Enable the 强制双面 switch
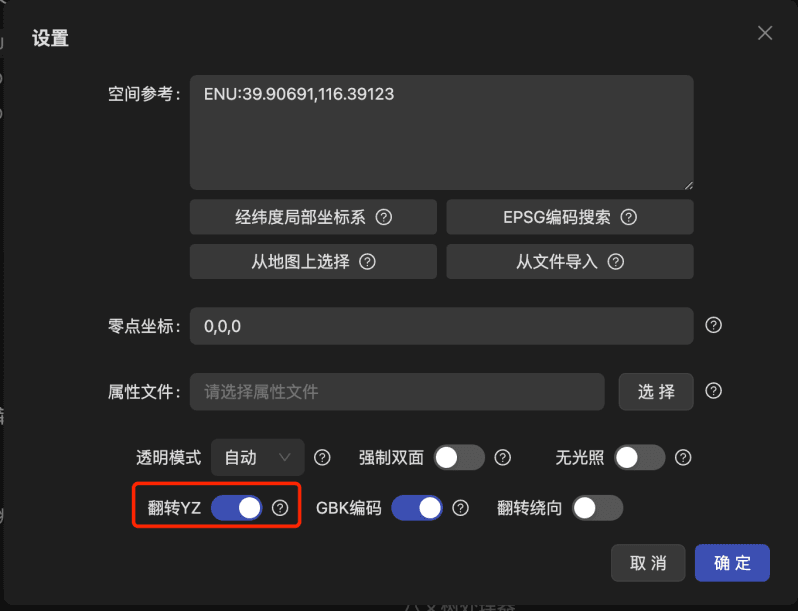The height and width of the screenshot is (611, 798). pos(459,457)
